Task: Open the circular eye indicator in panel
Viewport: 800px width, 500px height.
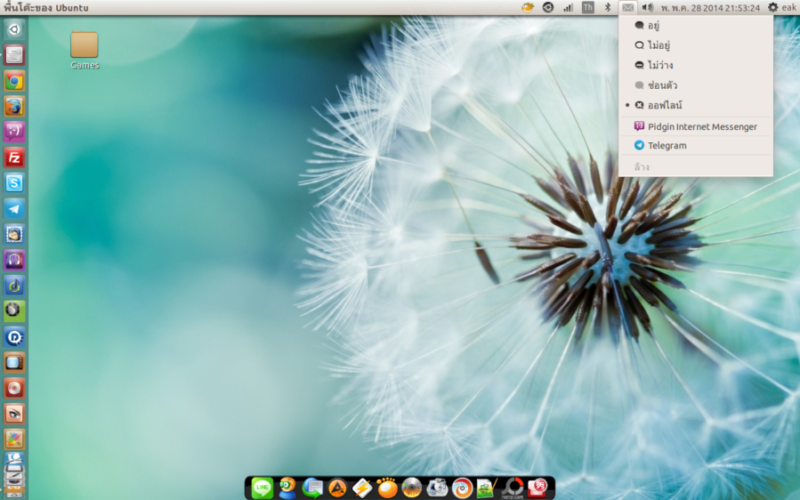Action: point(548,7)
